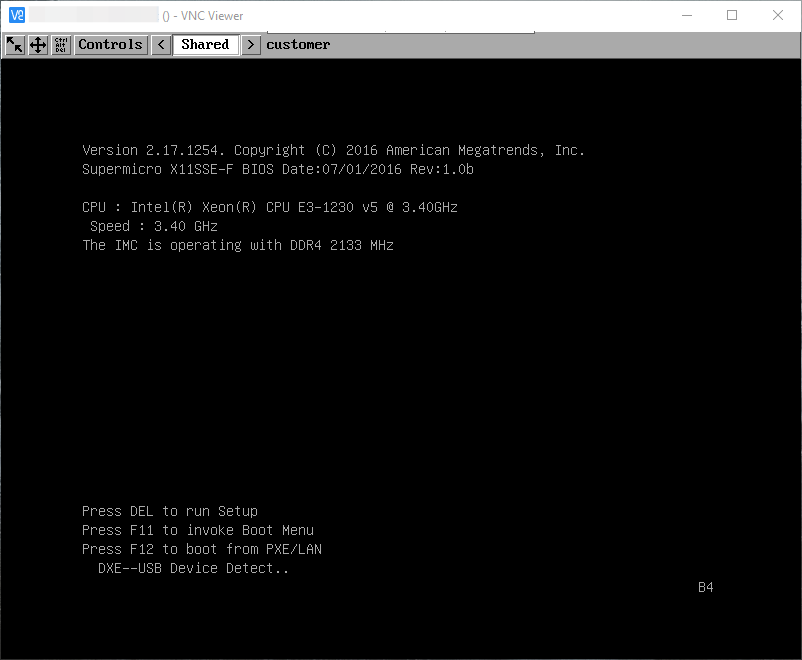Viewport: 802px width, 660px height.
Task: Click the 'Supermicro X11SSE-F BIOS Date' line
Action: click(278, 169)
